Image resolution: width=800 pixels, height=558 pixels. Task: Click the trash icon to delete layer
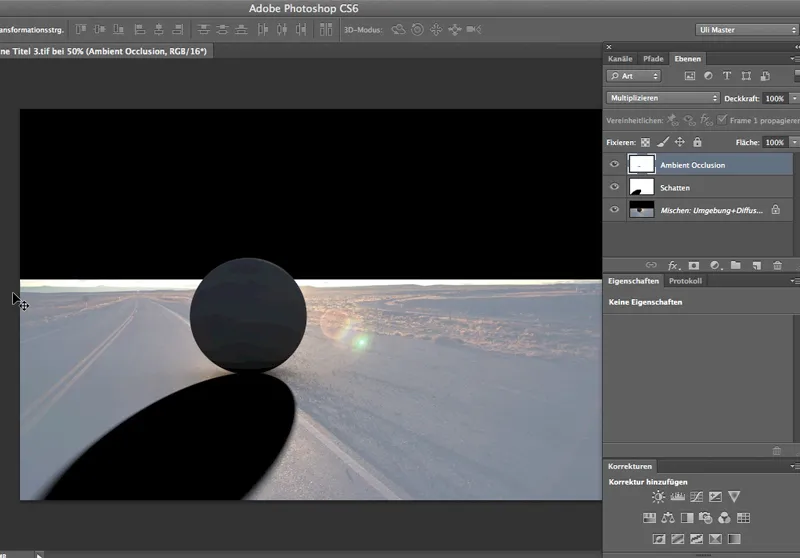click(x=777, y=265)
